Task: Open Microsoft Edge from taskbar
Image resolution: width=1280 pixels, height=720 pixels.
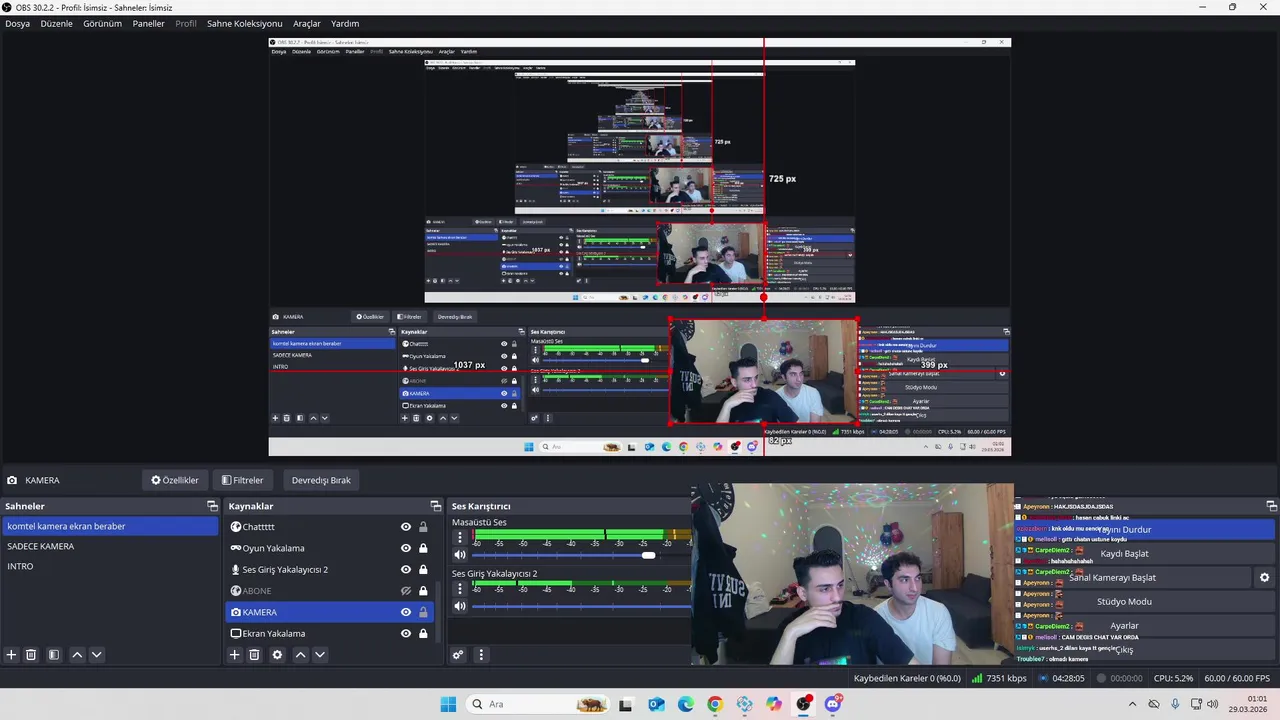Action: pos(685,704)
